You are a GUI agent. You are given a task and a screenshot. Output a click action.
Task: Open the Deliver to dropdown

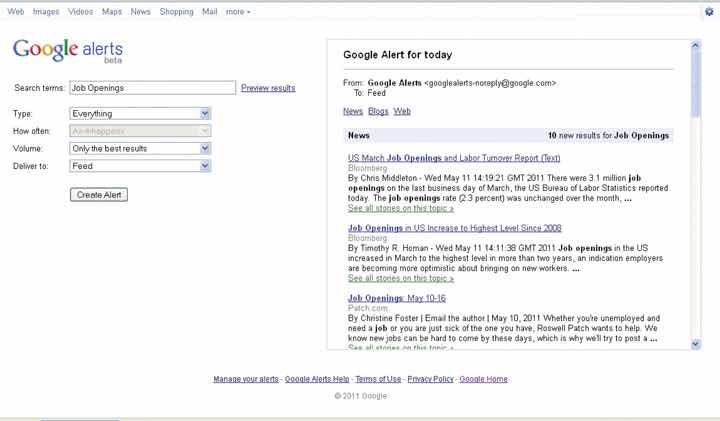pos(140,166)
